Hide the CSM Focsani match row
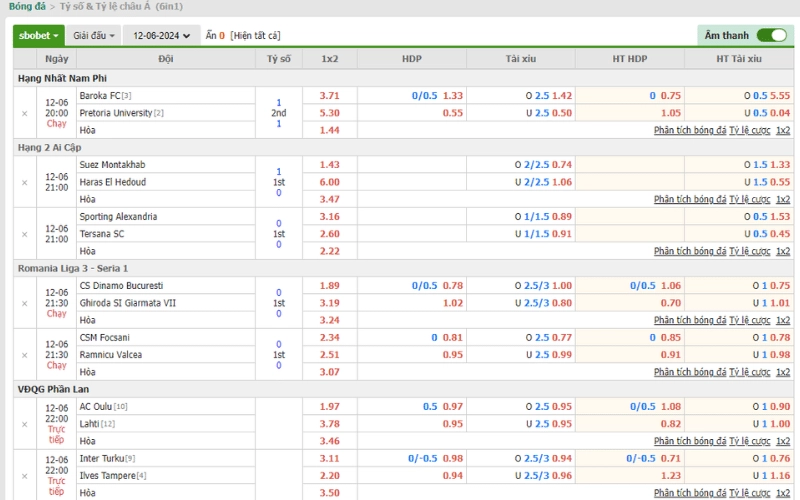 tap(24, 355)
